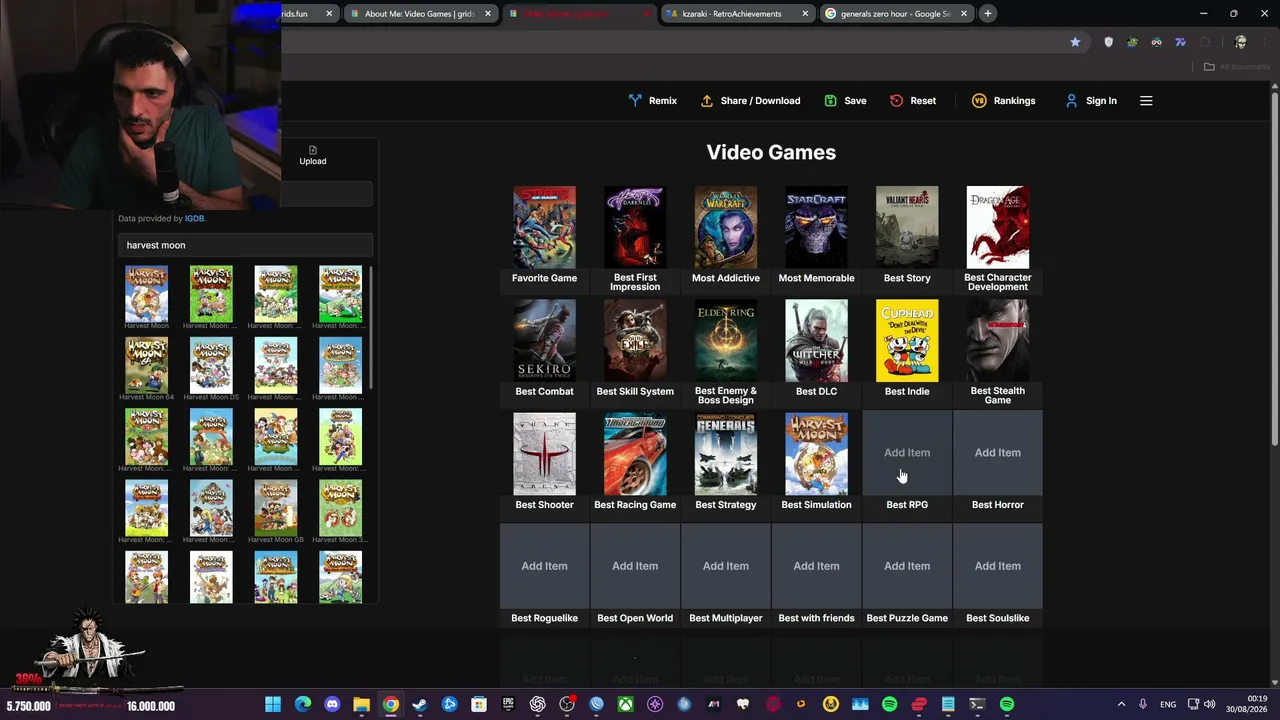Click the search results scrollbar
The image size is (1280, 720).
[371, 328]
